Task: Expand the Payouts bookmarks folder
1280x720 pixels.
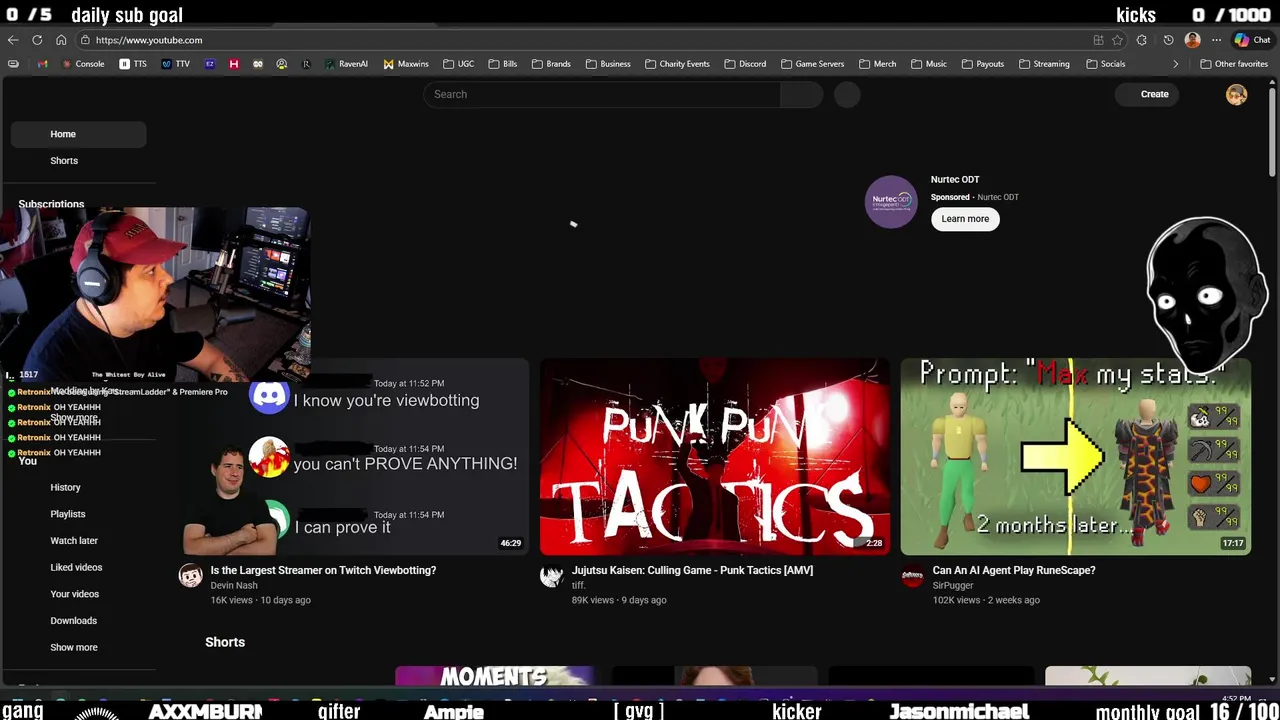Action: pyautogui.click(x=982, y=64)
